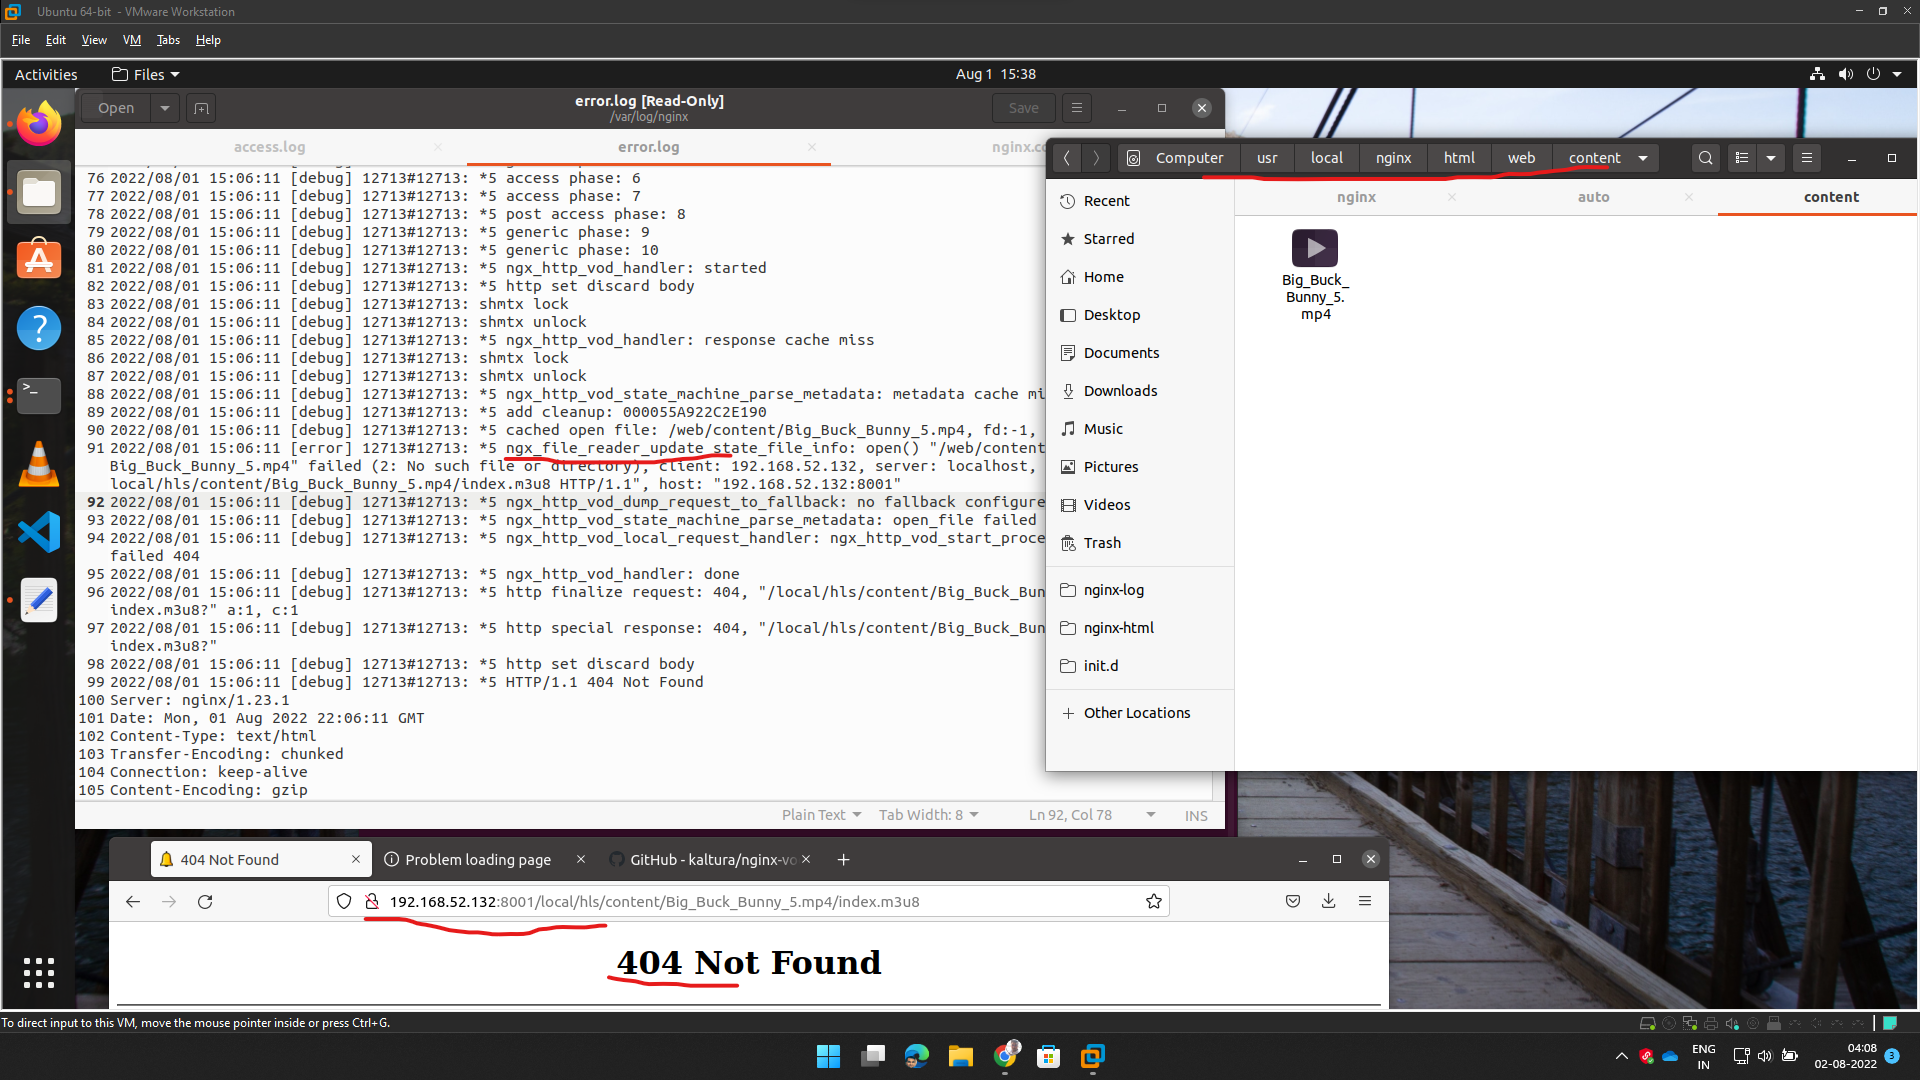Click the shield icon in Firefox's address bar
The height and width of the screenshot is (1080, 1920).
[x=343, y=901]
